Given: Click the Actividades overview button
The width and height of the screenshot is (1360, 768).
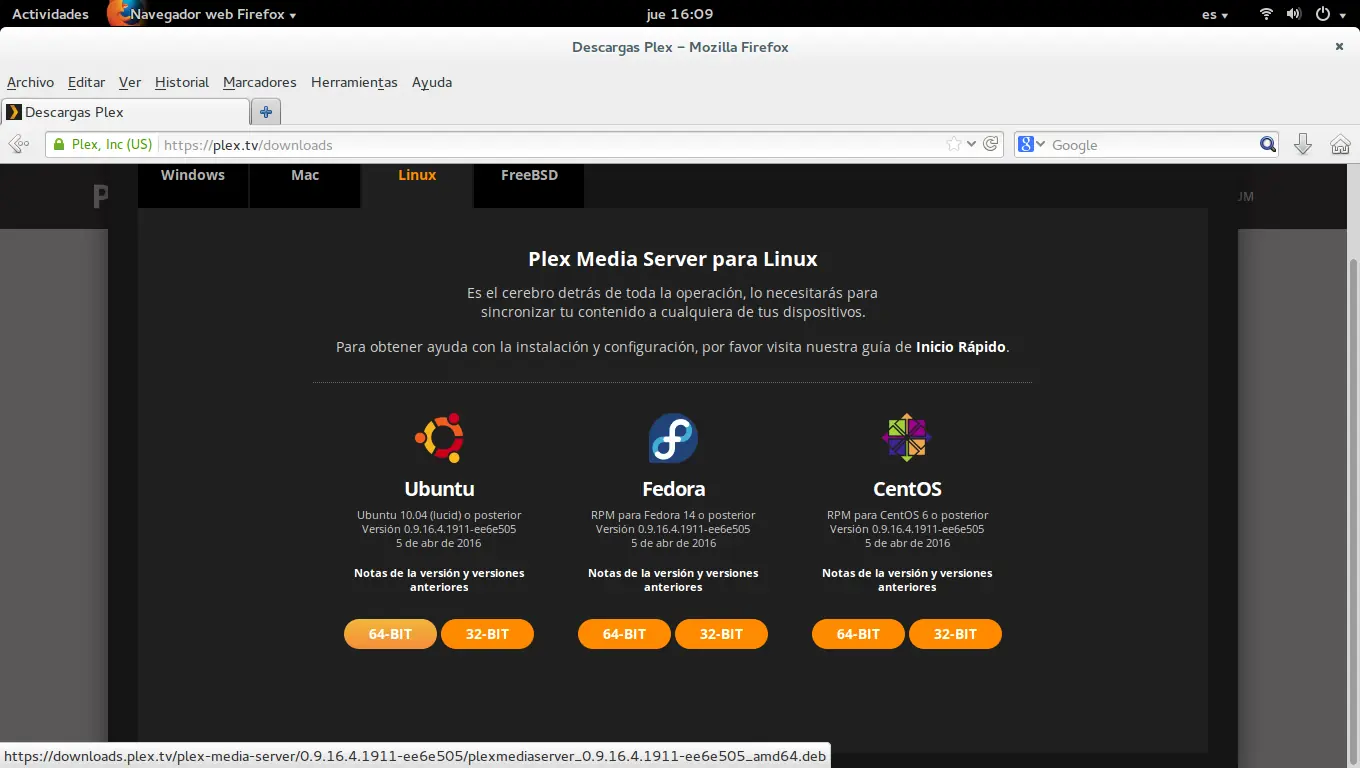Looking at the screenshot, I should click(50, 14).
